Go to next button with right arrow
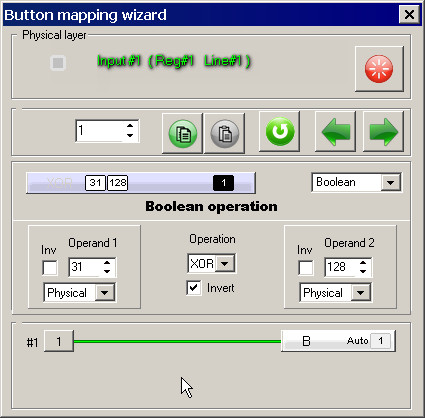This screenshot has height=418, width=425. [x=383, y=131]
